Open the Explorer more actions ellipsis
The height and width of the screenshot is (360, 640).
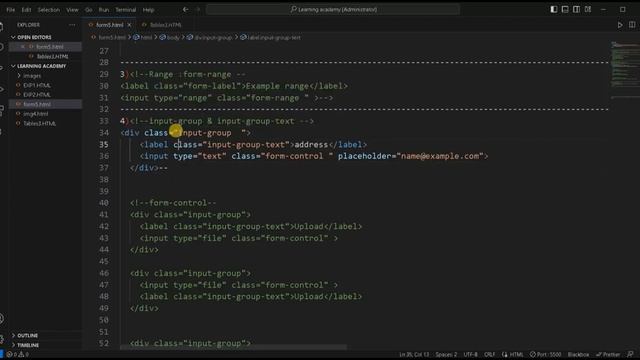(x=72, y=25)
